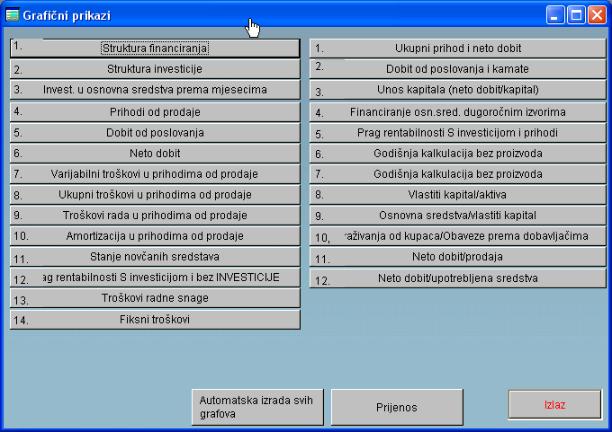Open Ukupni prihod i neto dobit
612x432 pixels.
click(457, 48)
